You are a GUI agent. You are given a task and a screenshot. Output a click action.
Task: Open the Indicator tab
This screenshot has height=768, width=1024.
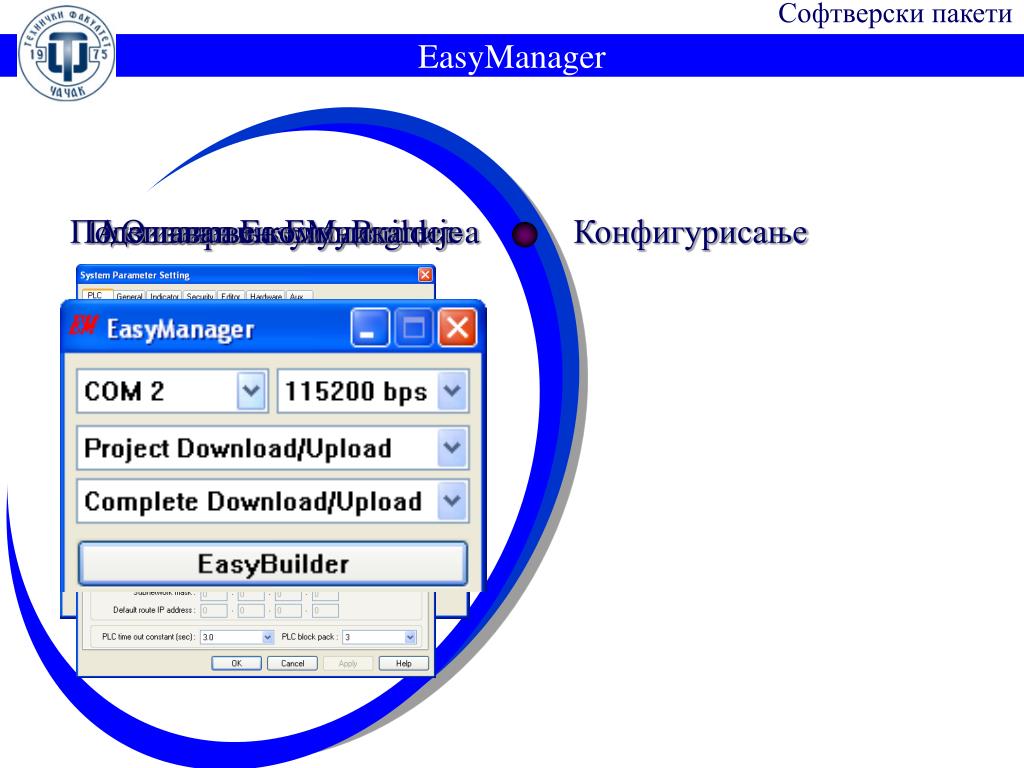[x=165, y=296]
